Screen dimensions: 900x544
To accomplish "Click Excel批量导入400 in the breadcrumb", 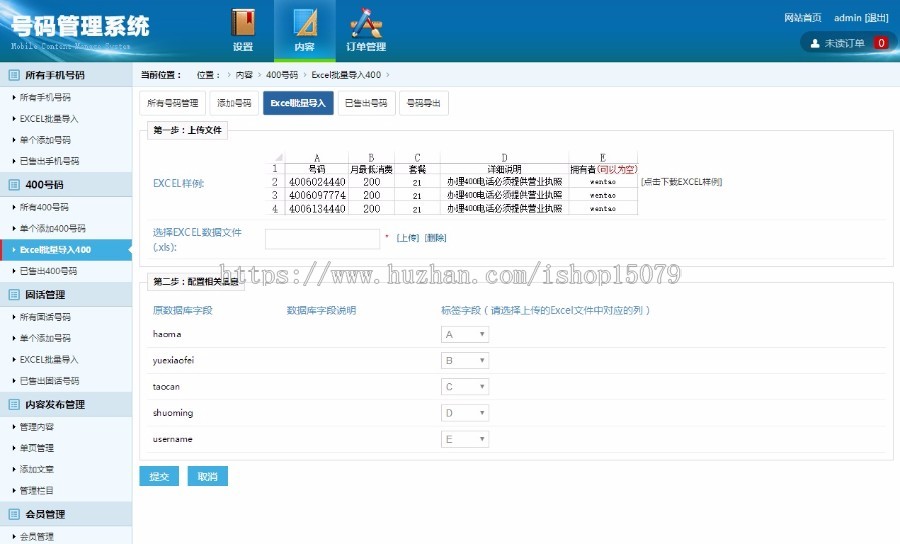I will pyautogui.click(x=346, y=75).
